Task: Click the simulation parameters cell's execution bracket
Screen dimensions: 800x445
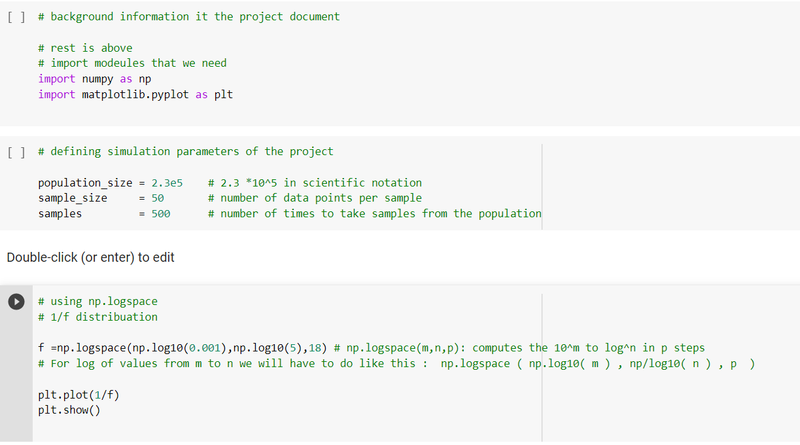Action: (x=15, y=152)
